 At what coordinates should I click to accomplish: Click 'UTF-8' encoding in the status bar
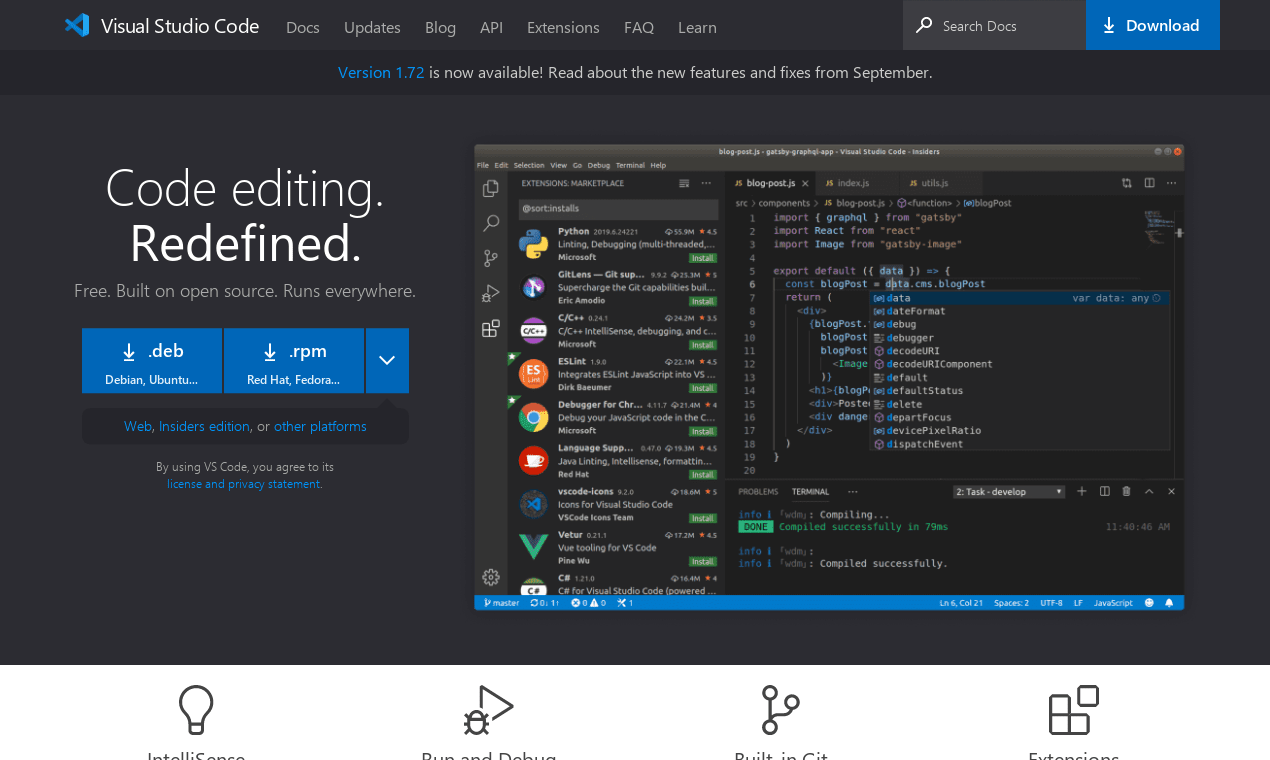[x=1051, y=603]
